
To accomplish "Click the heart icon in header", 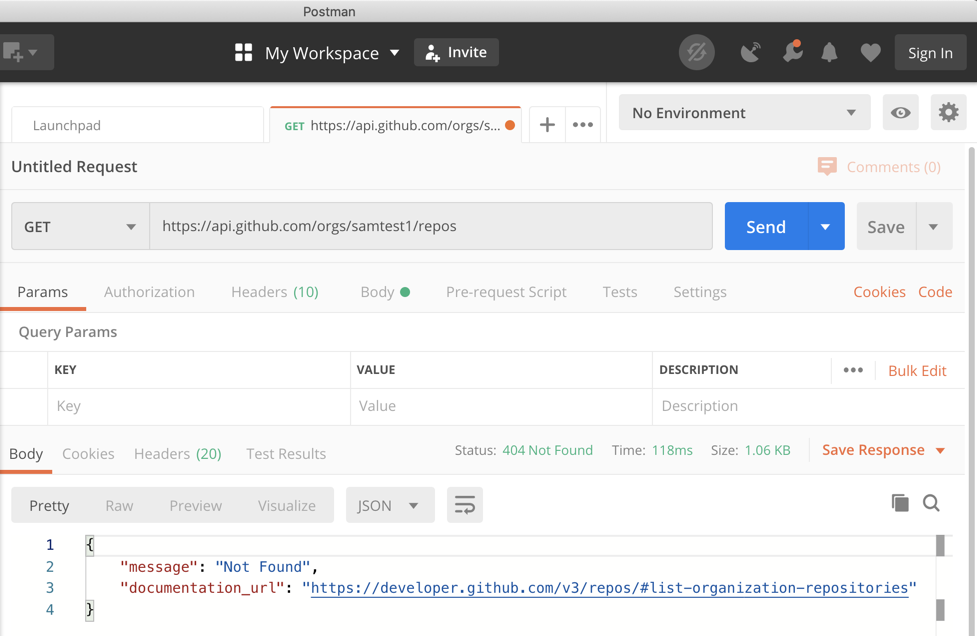I will click(870, 53).
